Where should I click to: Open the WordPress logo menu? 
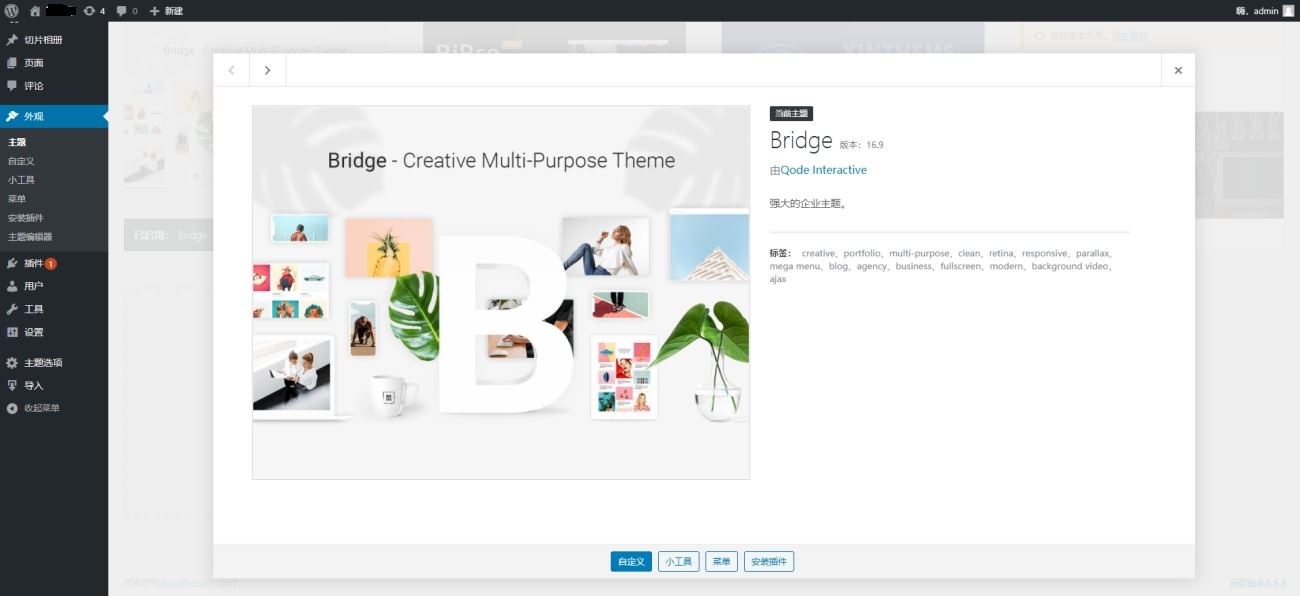12,10
